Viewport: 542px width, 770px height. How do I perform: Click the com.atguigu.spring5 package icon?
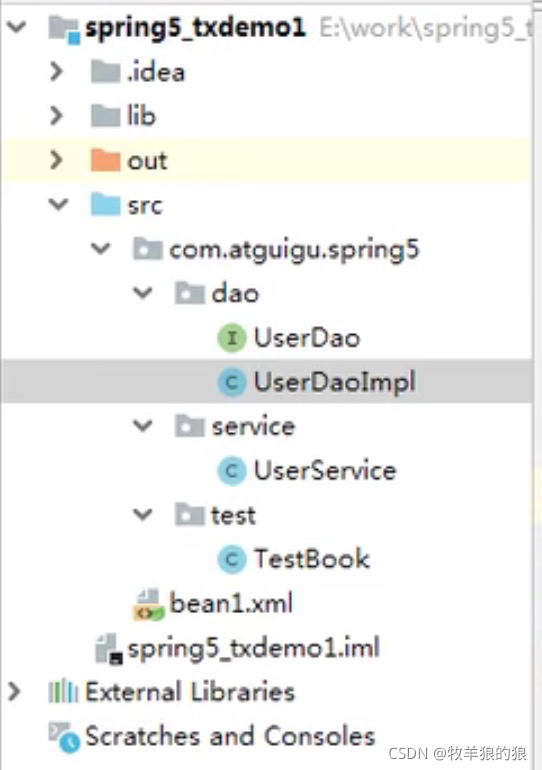[x=148, y=248]
